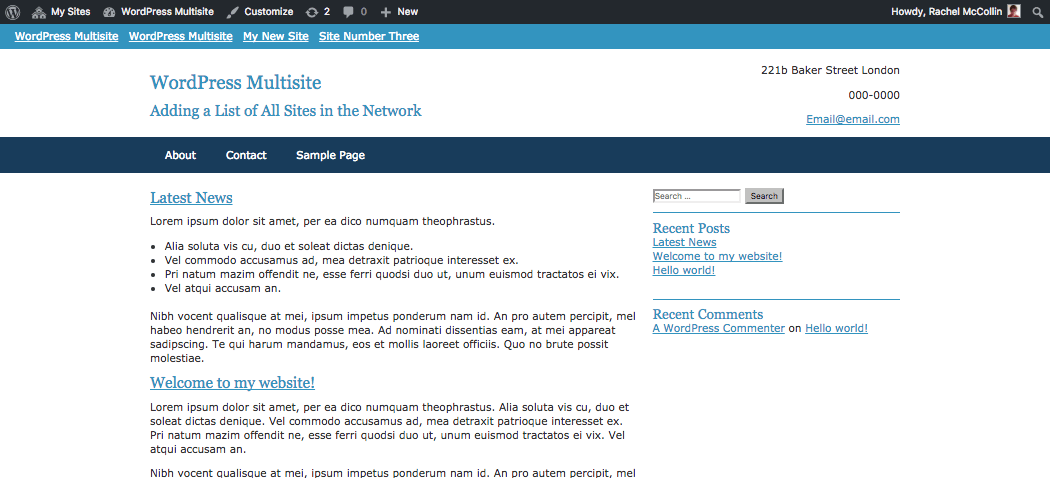Open the Welcome to my website! post heading

(232, 383)
